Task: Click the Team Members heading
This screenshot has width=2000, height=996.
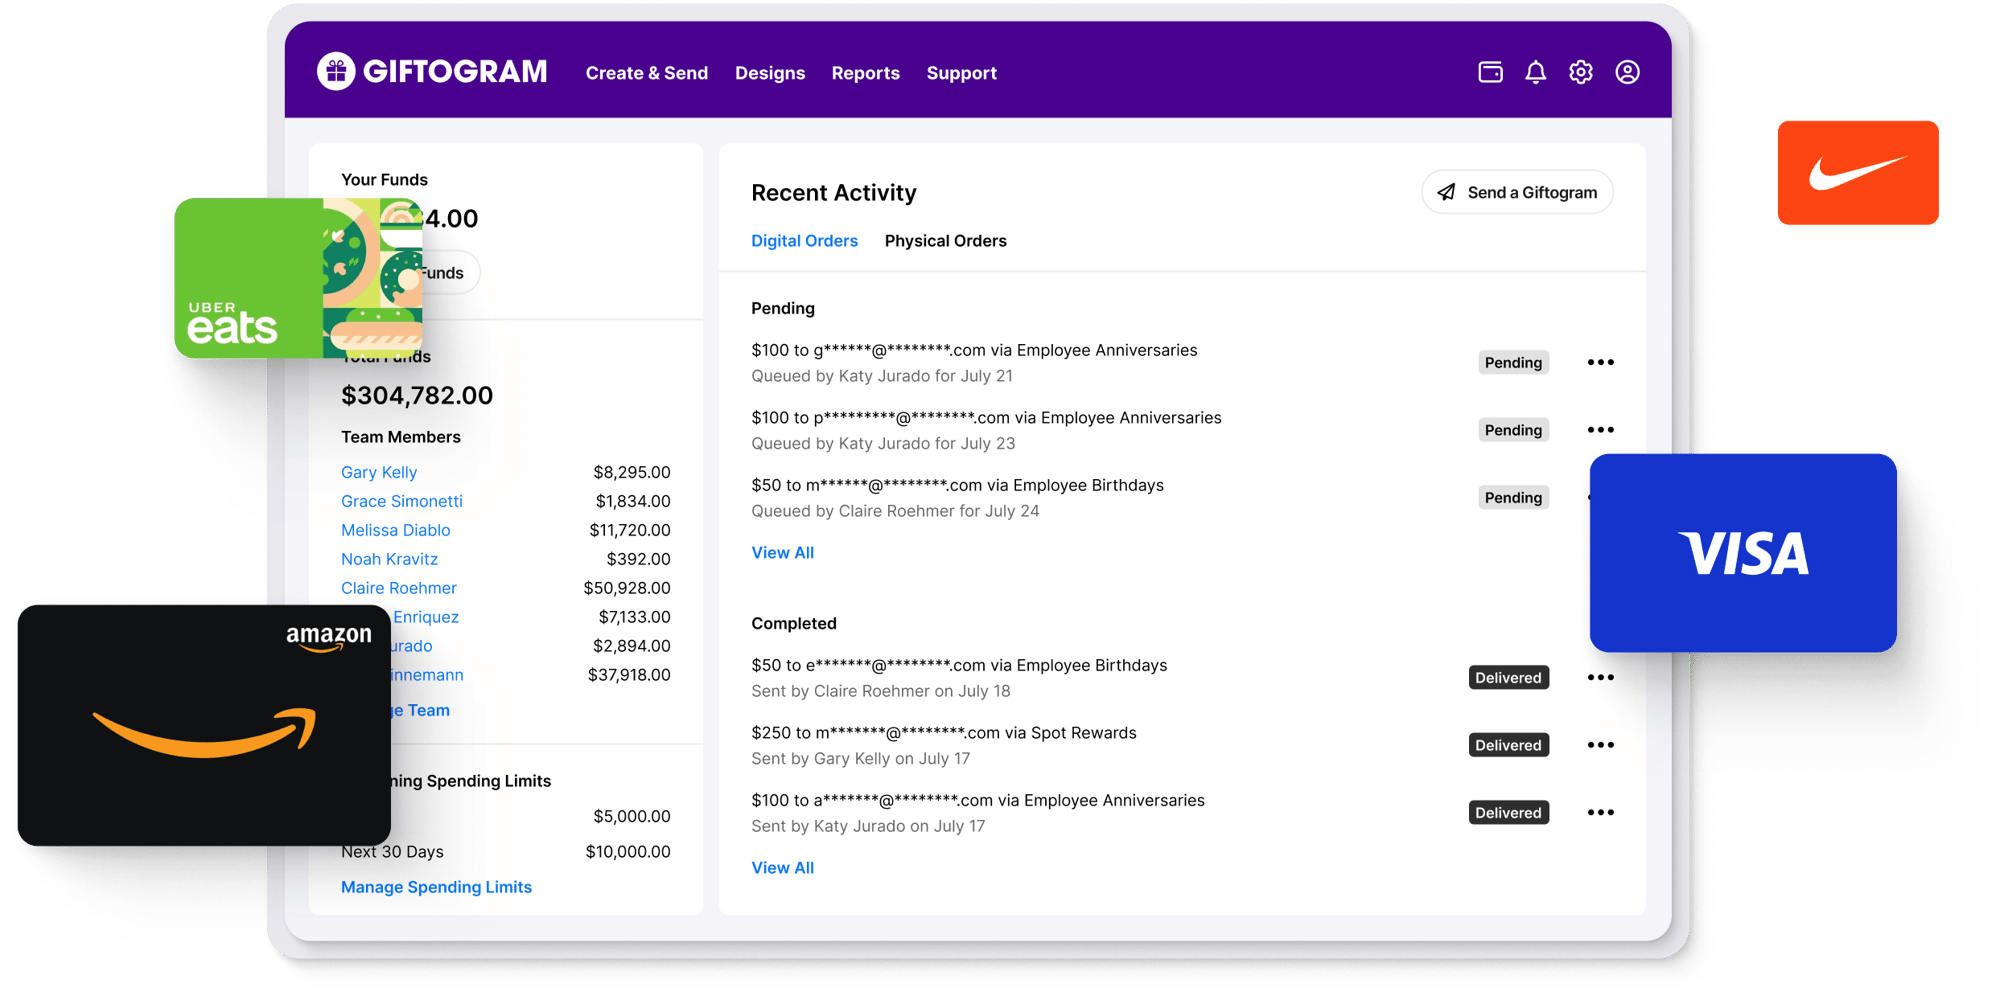Action: pyautogui.click(x=400, y=437)
